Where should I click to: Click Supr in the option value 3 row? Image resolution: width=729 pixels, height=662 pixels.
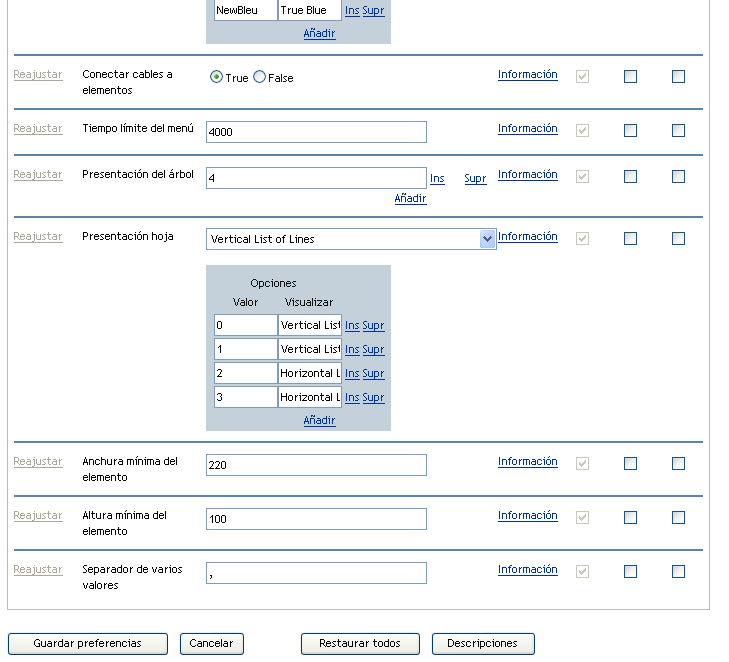click(x=373, y=397)
